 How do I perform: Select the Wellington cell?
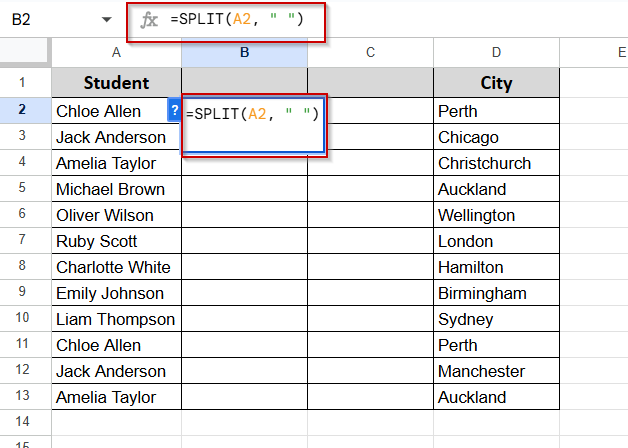pyautogui.click(x=496, y=215)
